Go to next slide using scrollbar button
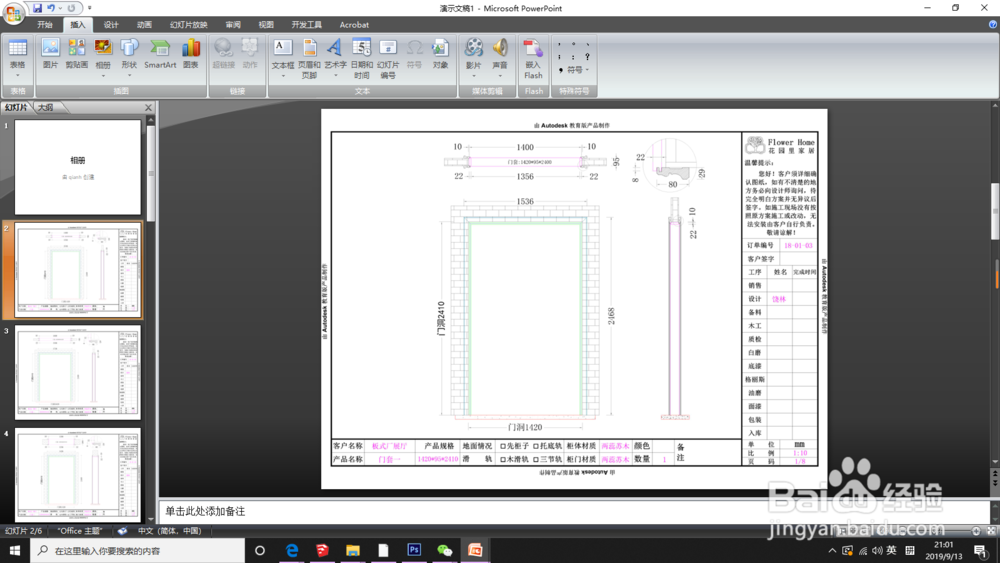Viewport: 1000px width, 563px height. point(994,484)
